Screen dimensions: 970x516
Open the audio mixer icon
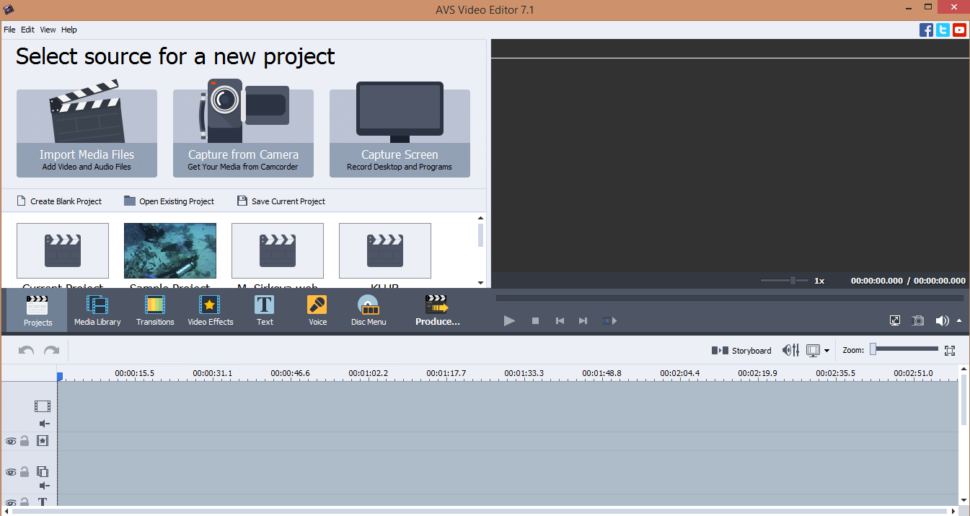[x=791, y=350]
